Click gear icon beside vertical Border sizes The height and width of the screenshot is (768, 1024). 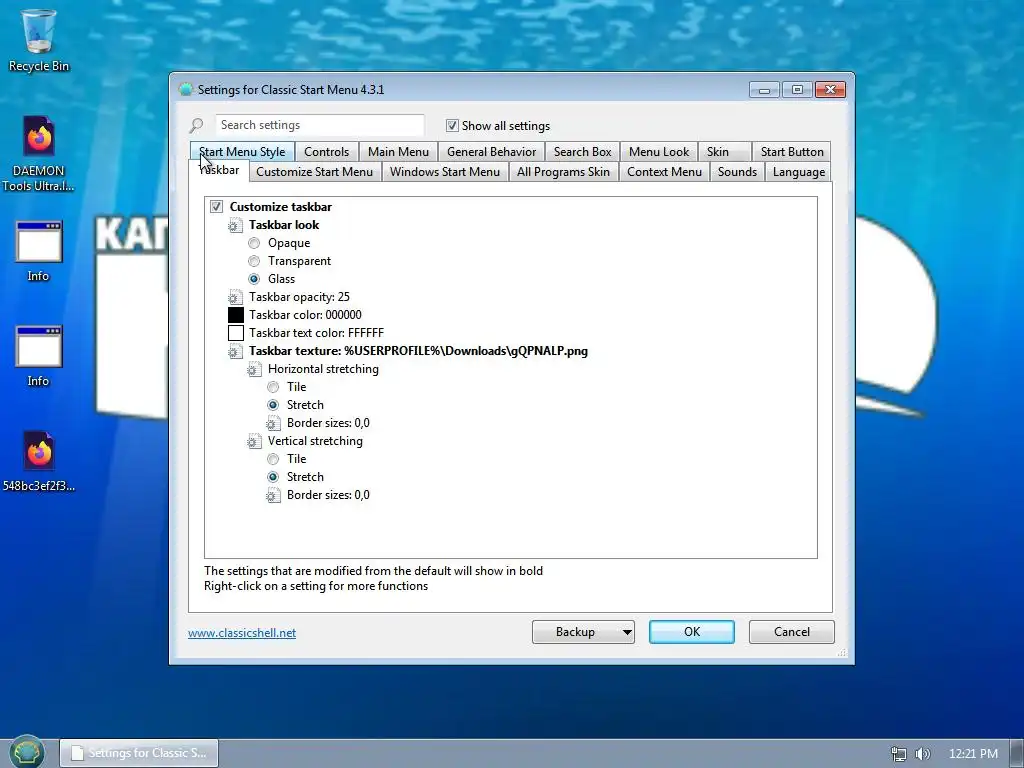(273, 496)
